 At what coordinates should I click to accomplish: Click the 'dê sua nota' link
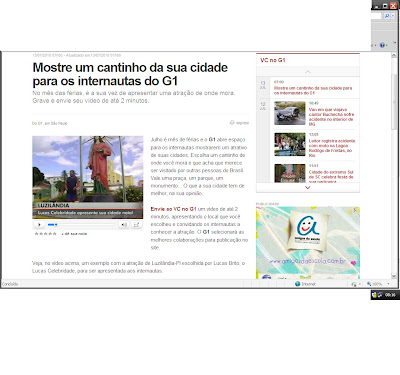pos(75,234)
